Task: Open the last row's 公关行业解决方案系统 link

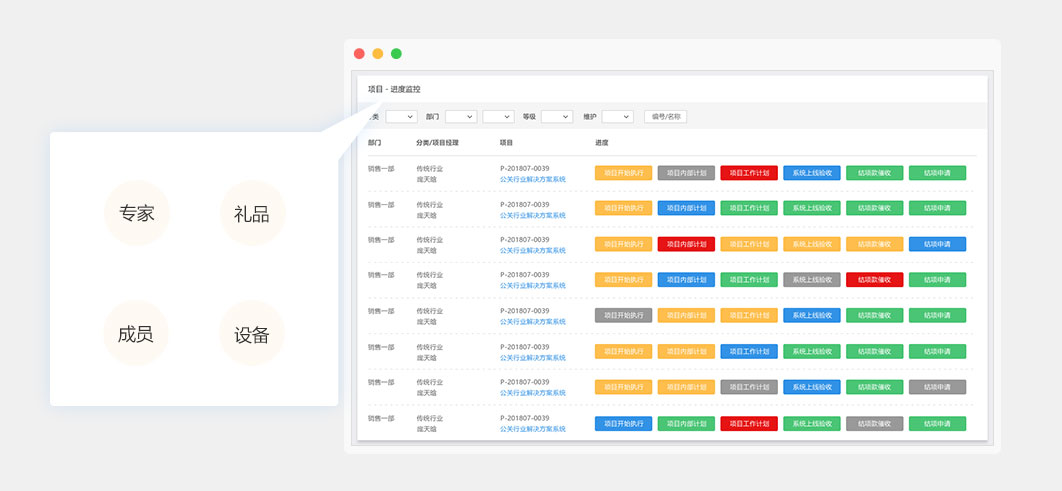Action: click(x=532, y=429)
